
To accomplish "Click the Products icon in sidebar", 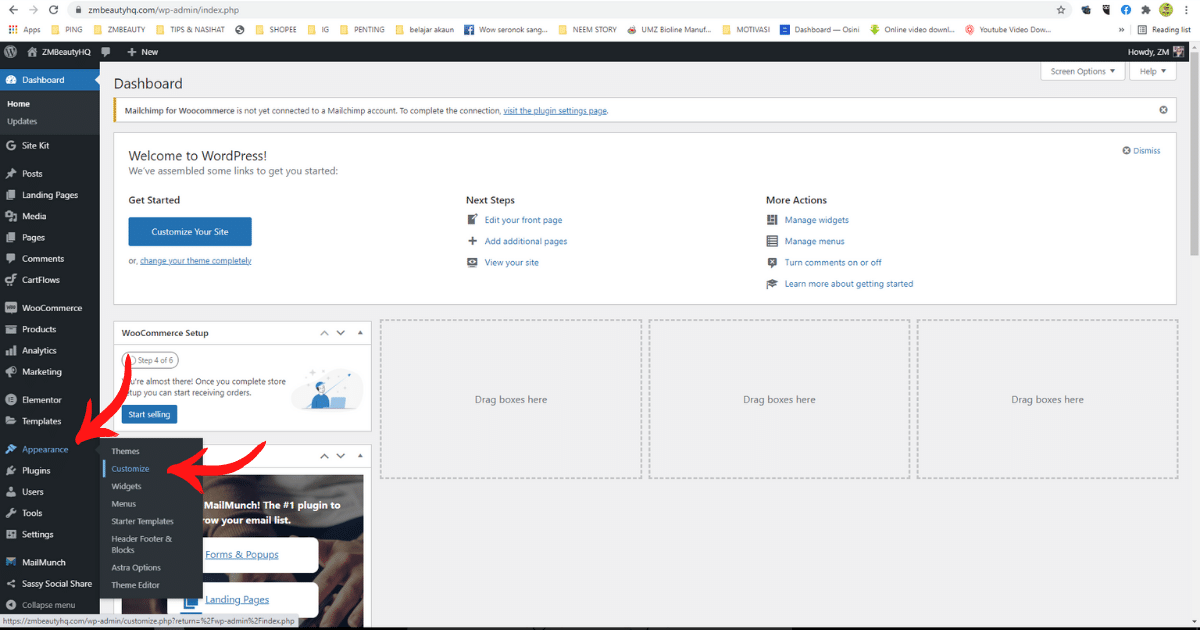I will pos(11,329).
